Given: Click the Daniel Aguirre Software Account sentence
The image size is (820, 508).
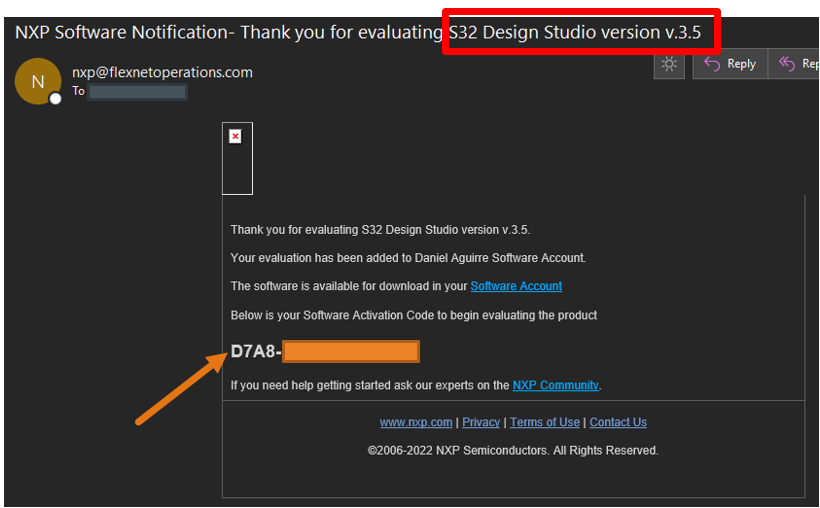Looking at the screenshot, I should click(x=408, y=258).
